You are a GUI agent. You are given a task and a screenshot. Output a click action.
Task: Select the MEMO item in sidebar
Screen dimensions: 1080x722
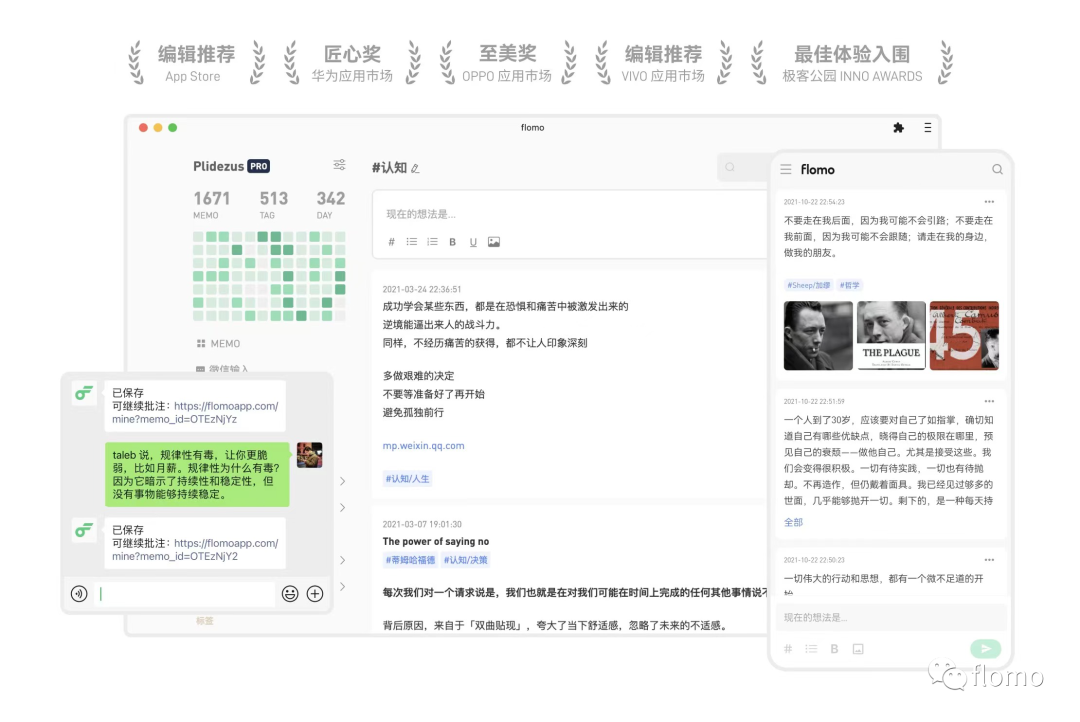218,343
